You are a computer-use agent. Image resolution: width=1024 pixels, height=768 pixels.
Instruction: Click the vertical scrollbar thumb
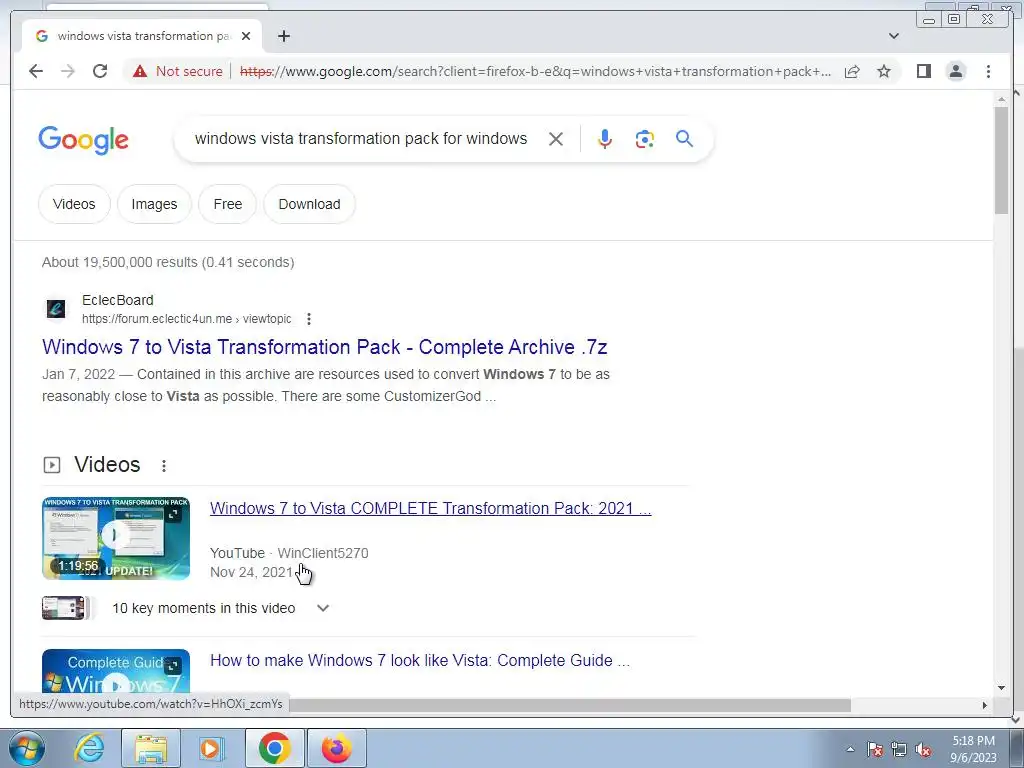pyautogui.click(x=1001, y=159)
